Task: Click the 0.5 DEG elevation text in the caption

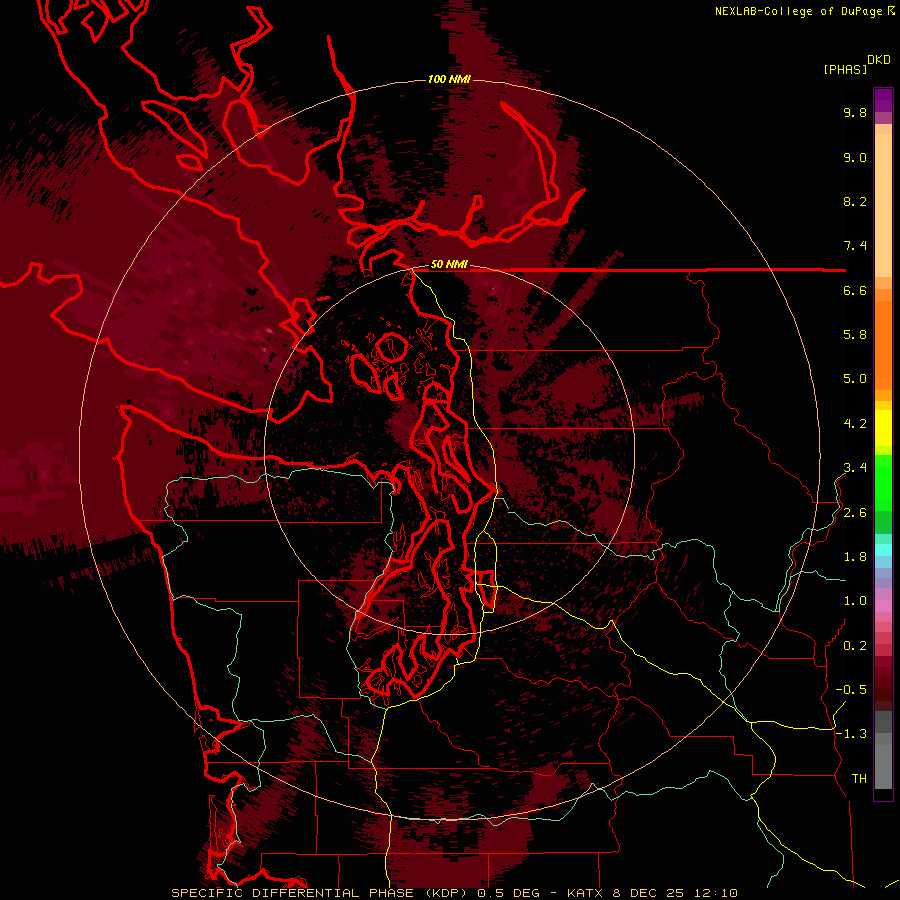Action: click(507, 893)
